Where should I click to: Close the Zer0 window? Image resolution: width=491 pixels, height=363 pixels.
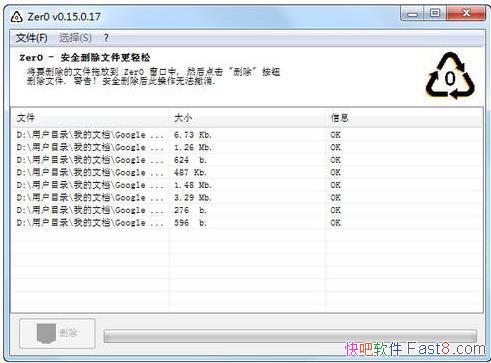tap(466, 14)
